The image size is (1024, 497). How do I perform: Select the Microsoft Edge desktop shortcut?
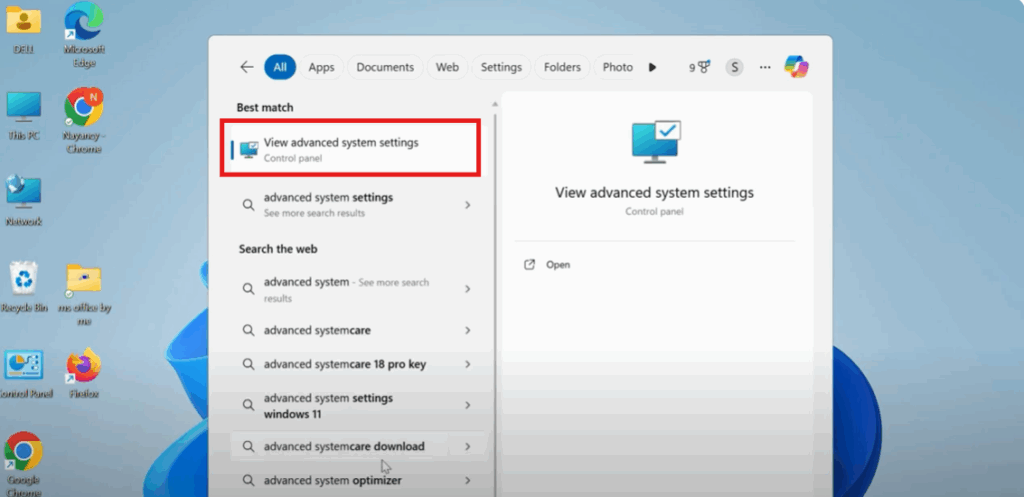coord(84,35)
